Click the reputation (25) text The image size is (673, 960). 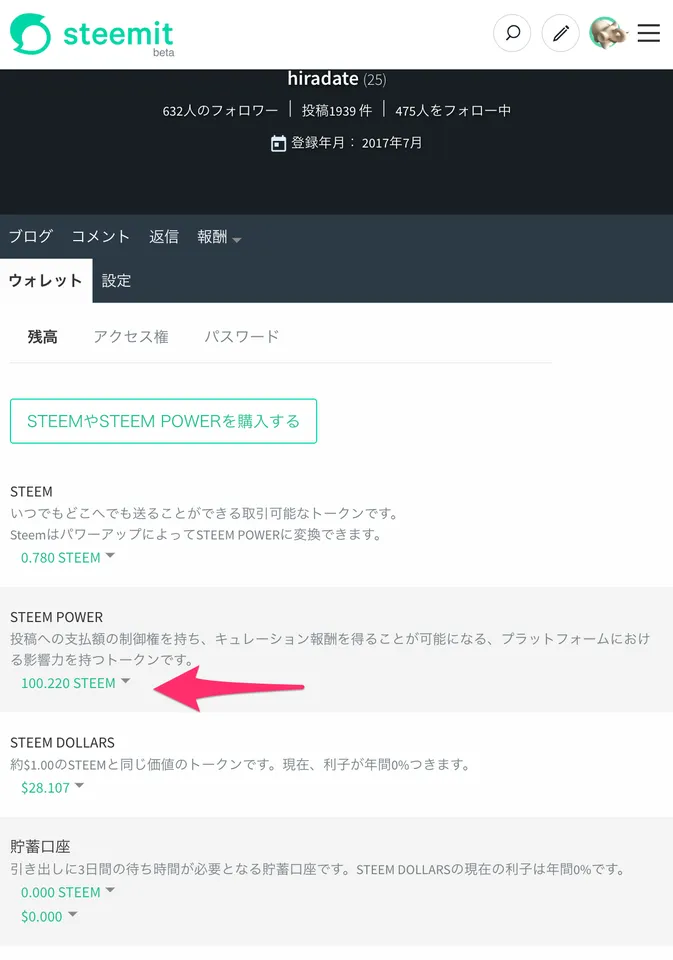[x=375, y=80]
